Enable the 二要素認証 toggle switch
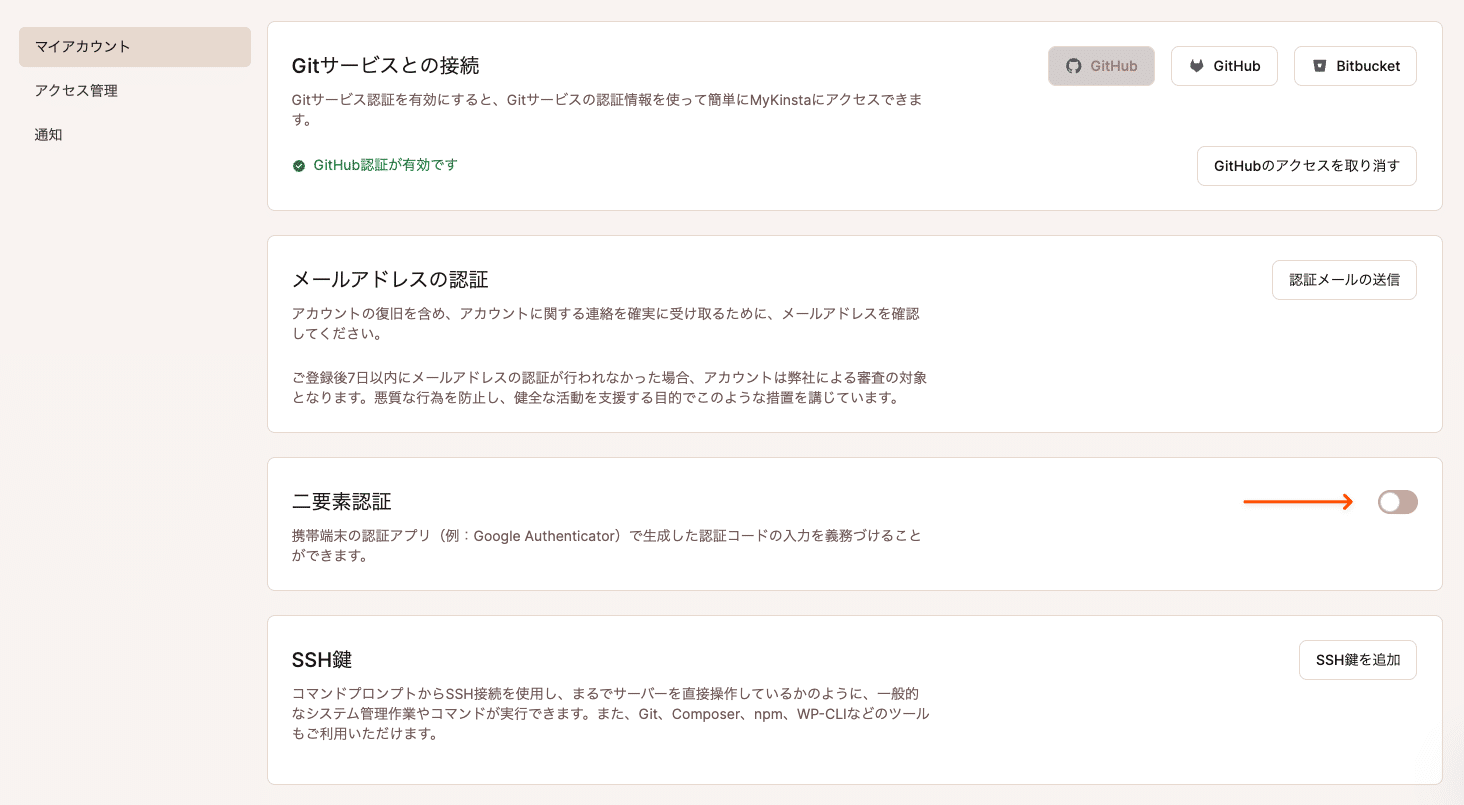The image size is (1464, 805). [x=1397, y=502]
